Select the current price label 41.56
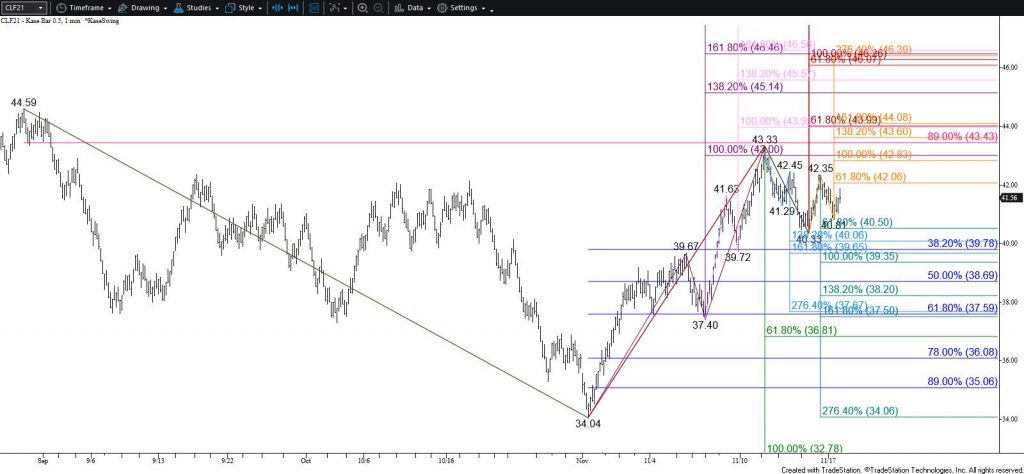 1008,198
